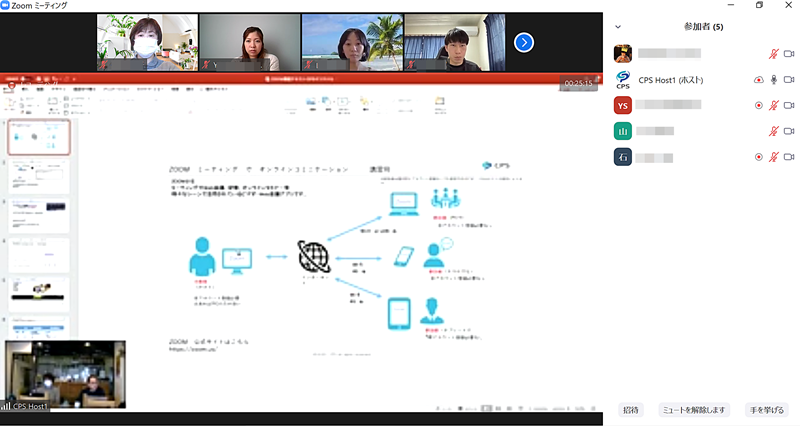
Task: Restore down the Zoom meeting window
Action: [759, 5]
